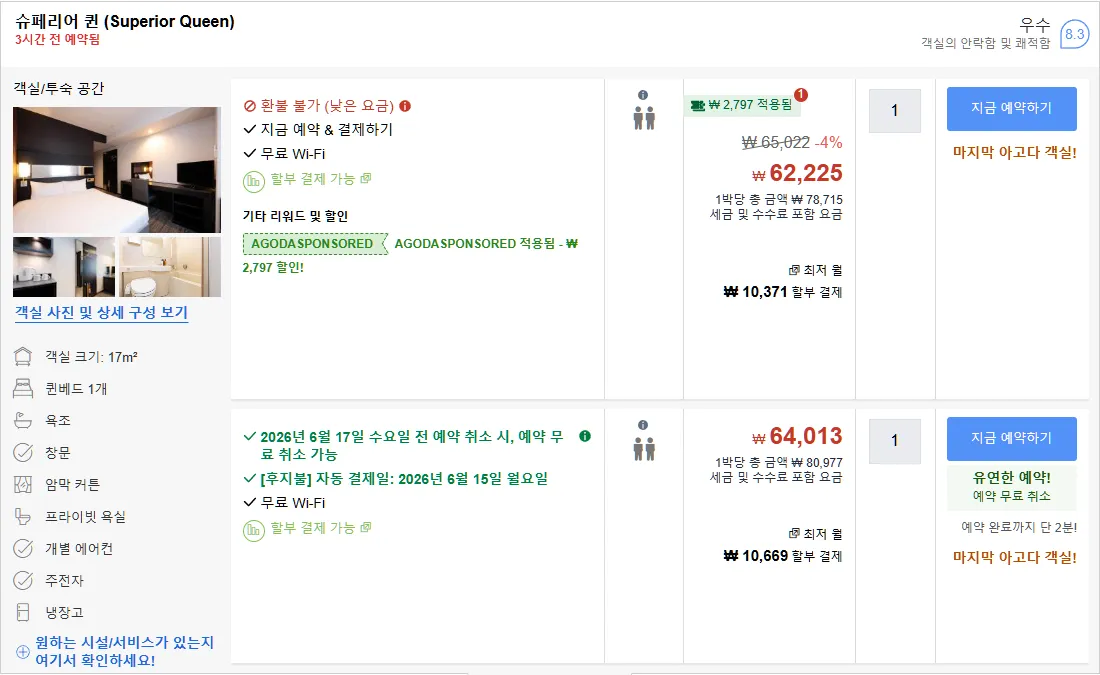Click the ₩ 10,669 할부 결제 text
Screen dimensions: 1100x675
(783, 556)
